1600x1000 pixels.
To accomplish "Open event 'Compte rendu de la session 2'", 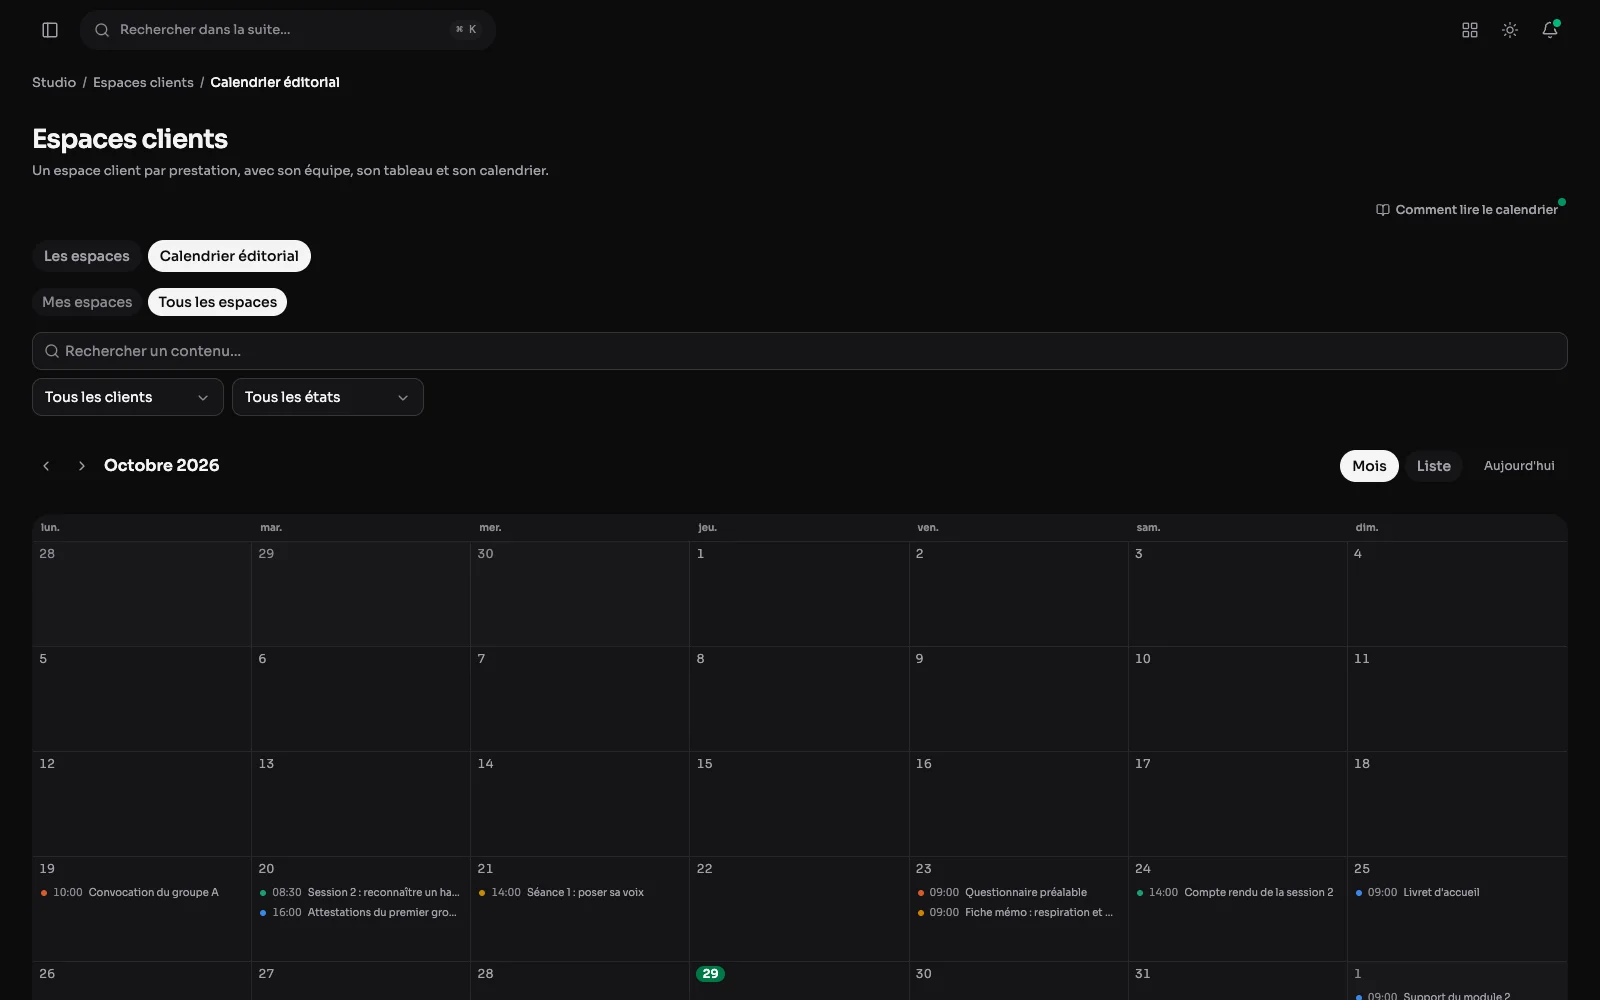I will click(x=1235, y=892).
